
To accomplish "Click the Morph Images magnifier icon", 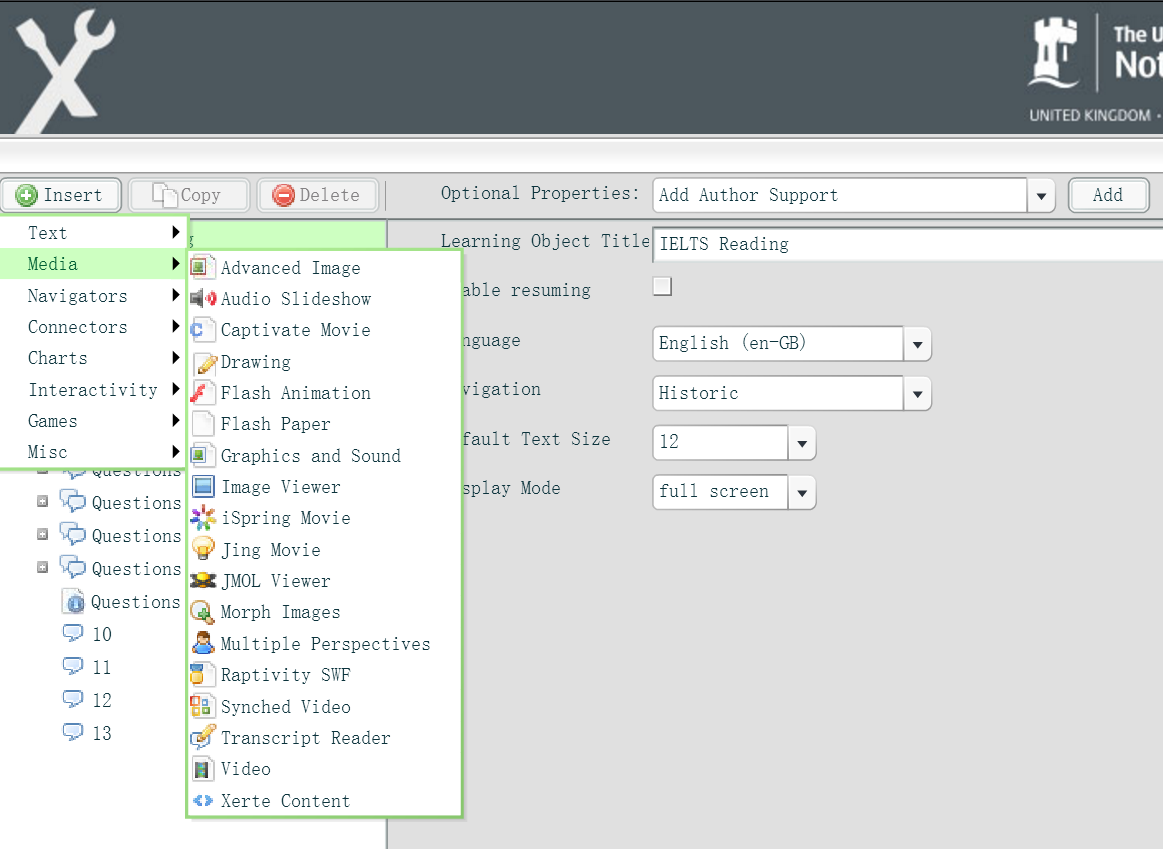I will pyautogui.click(x=202, y=612).
